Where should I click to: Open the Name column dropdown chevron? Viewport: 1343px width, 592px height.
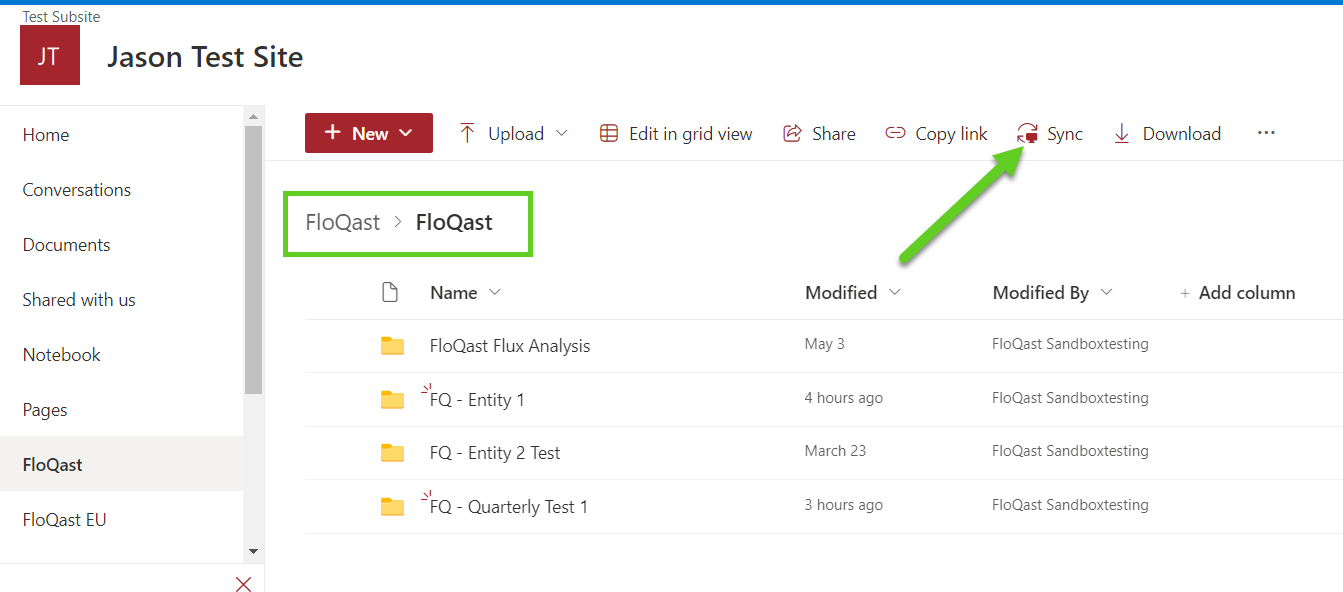click(494, 292)
